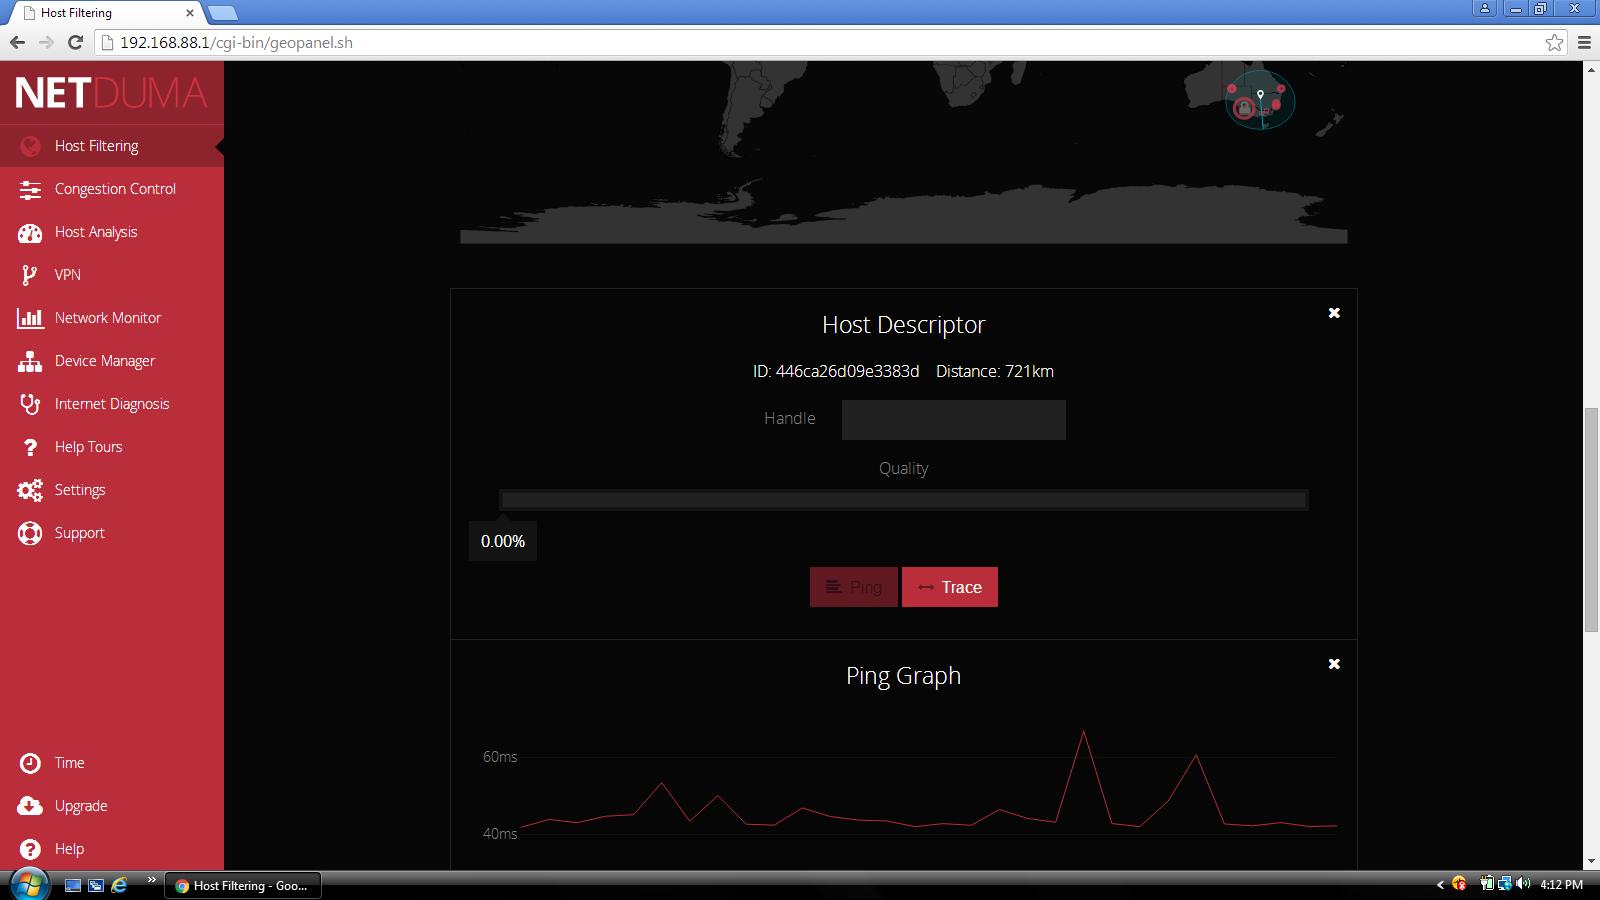1600x900 pixels.
Task: Open the Windows Start button
Action: 29,885
